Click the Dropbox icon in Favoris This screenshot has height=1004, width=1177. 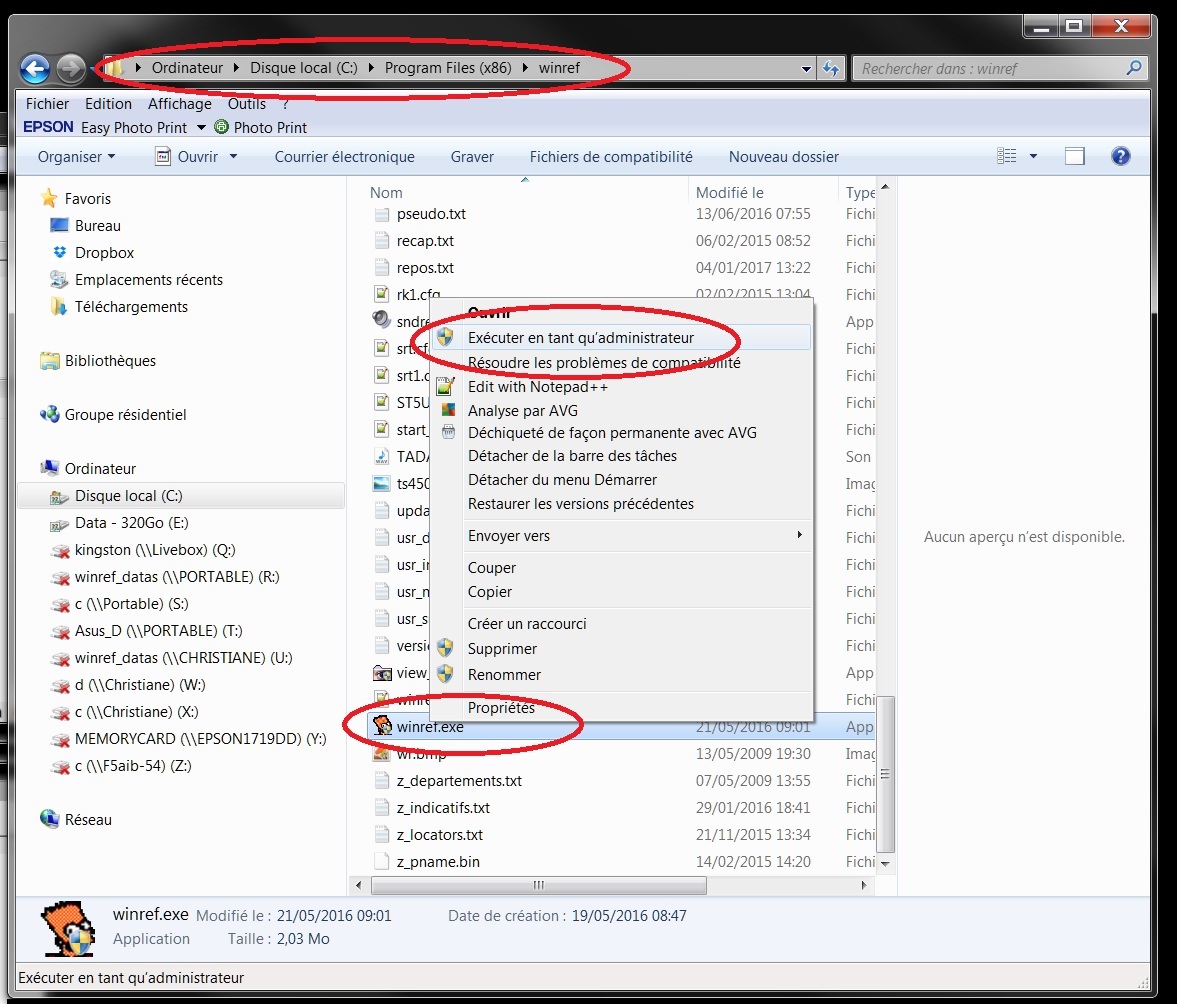coord(60,252)
